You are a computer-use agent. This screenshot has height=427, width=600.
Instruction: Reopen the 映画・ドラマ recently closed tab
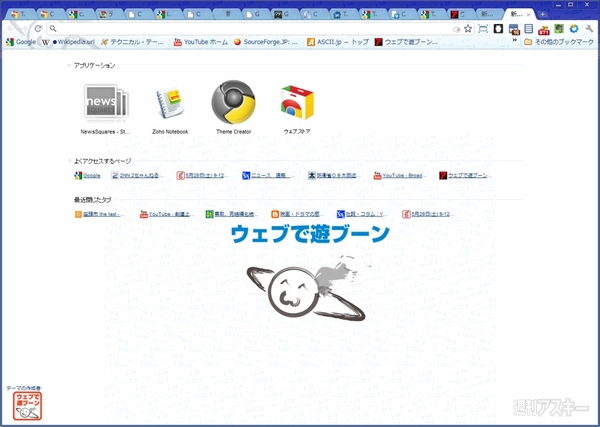coord(295,214)
